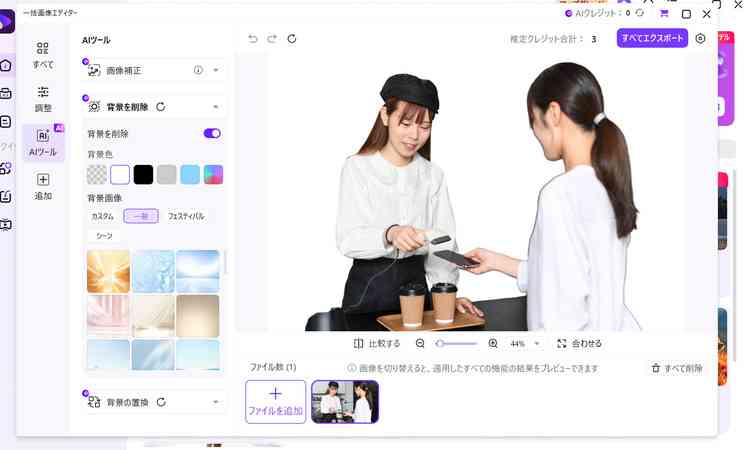The height and width of the screenshot is (450, 750).
Task: Redo the last undone edit
Action: click(x=272, y=39)
